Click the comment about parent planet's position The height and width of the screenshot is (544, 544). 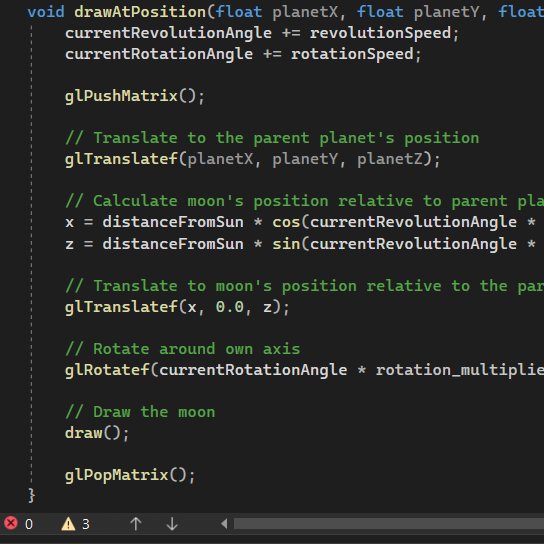click(x=272, y=138)
